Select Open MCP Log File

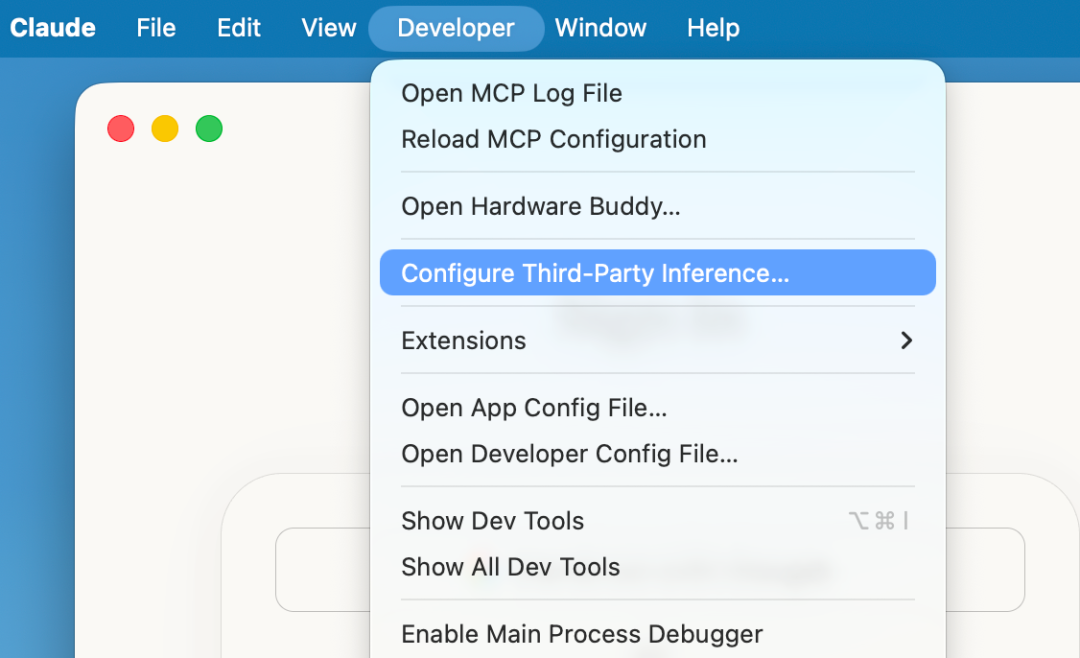pos(511,93)
